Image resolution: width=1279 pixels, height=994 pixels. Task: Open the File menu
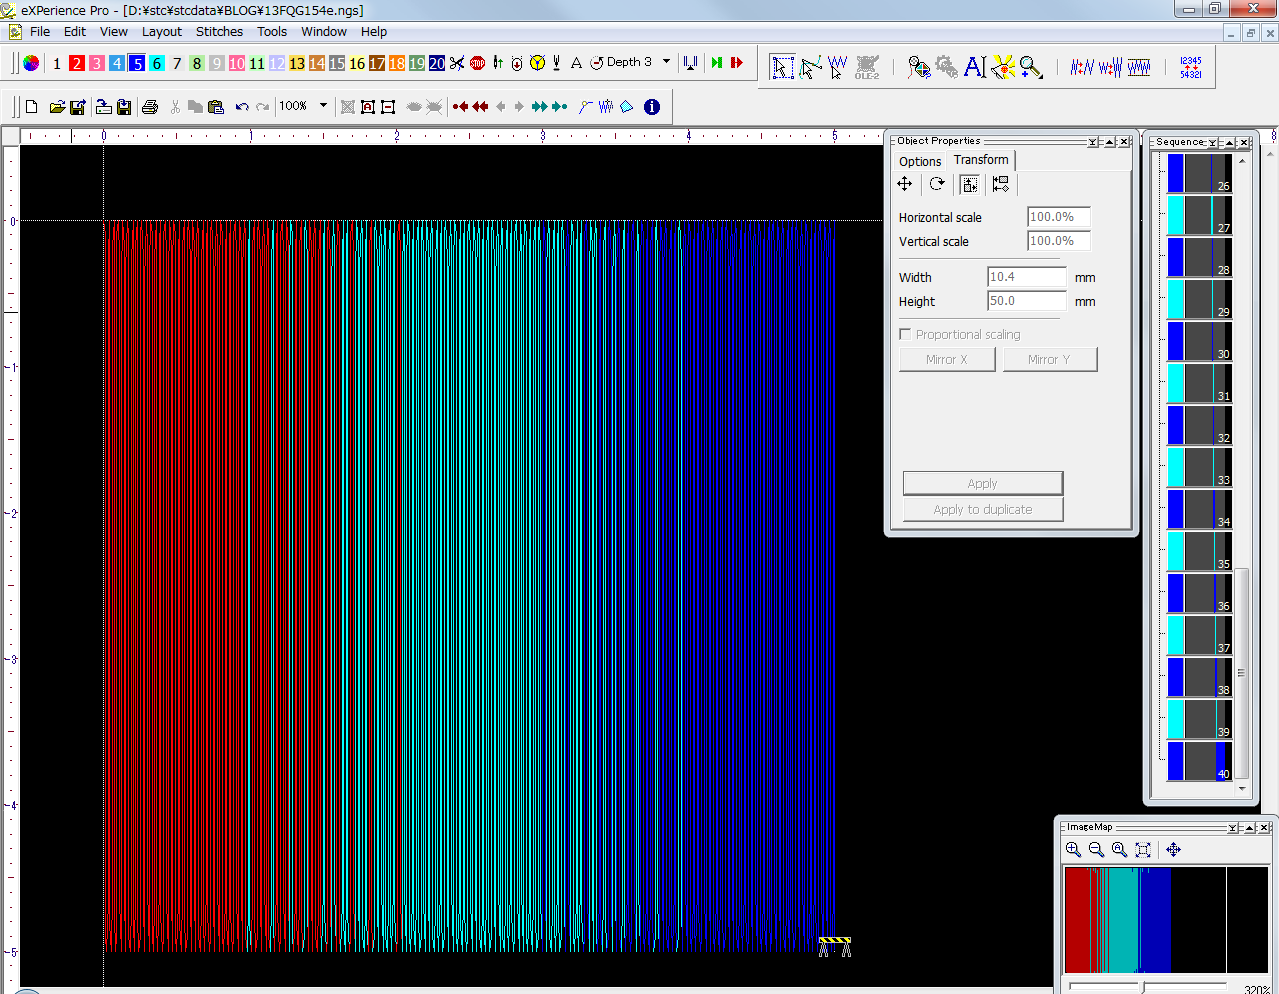(40, 32)
